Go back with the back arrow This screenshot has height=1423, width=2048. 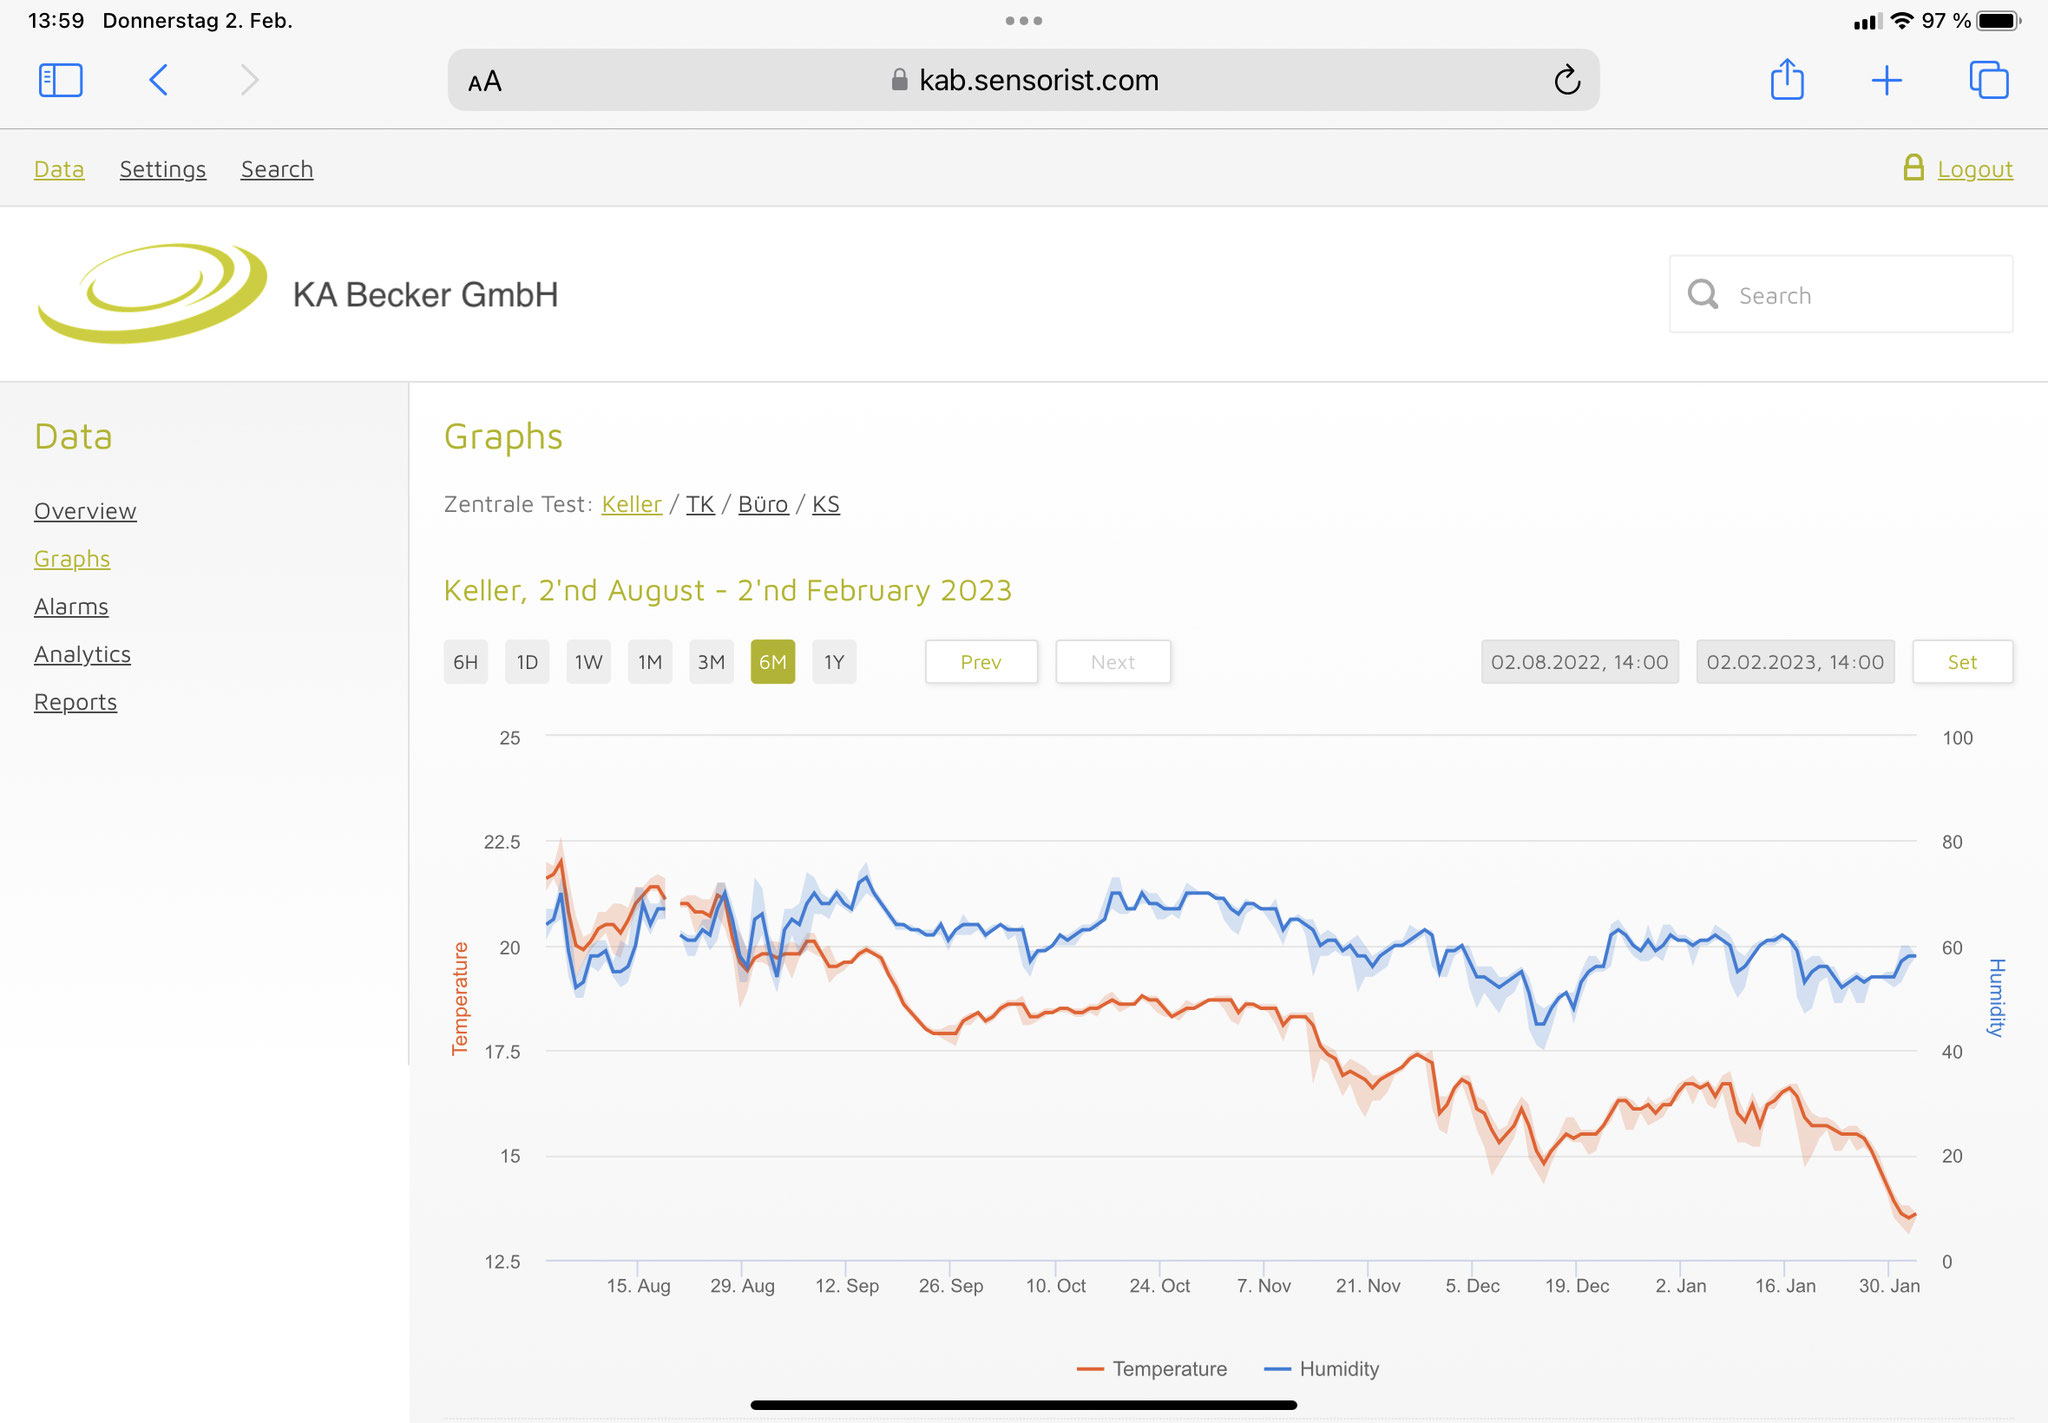158,80
